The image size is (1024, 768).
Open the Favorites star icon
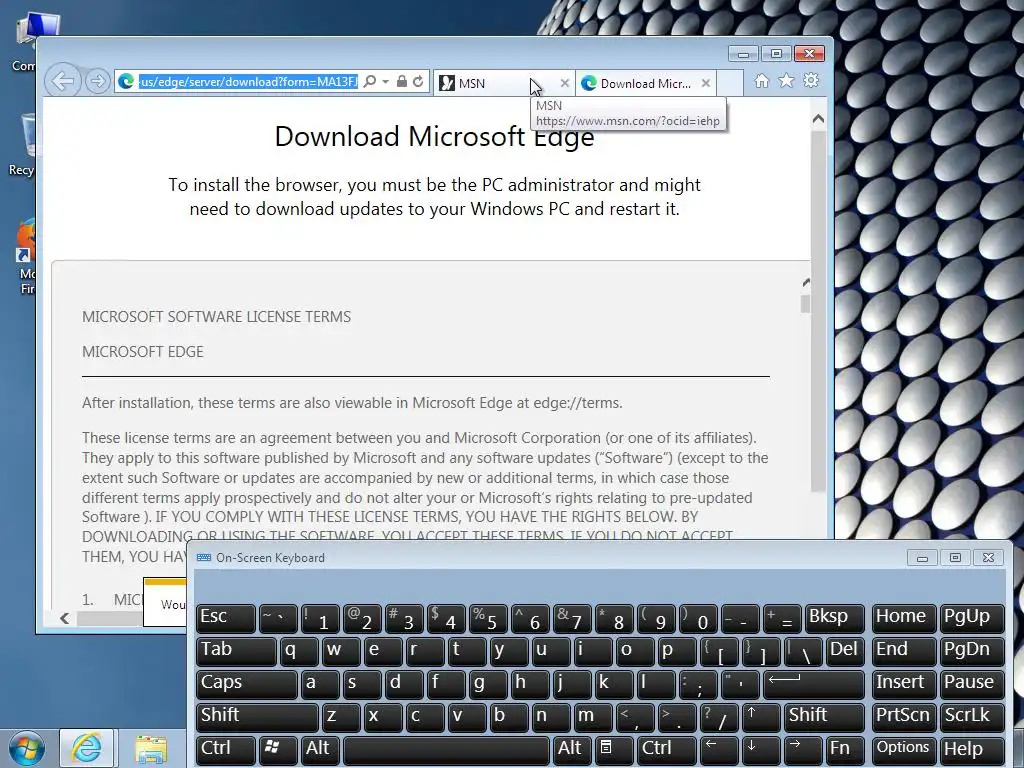(786, 80)
